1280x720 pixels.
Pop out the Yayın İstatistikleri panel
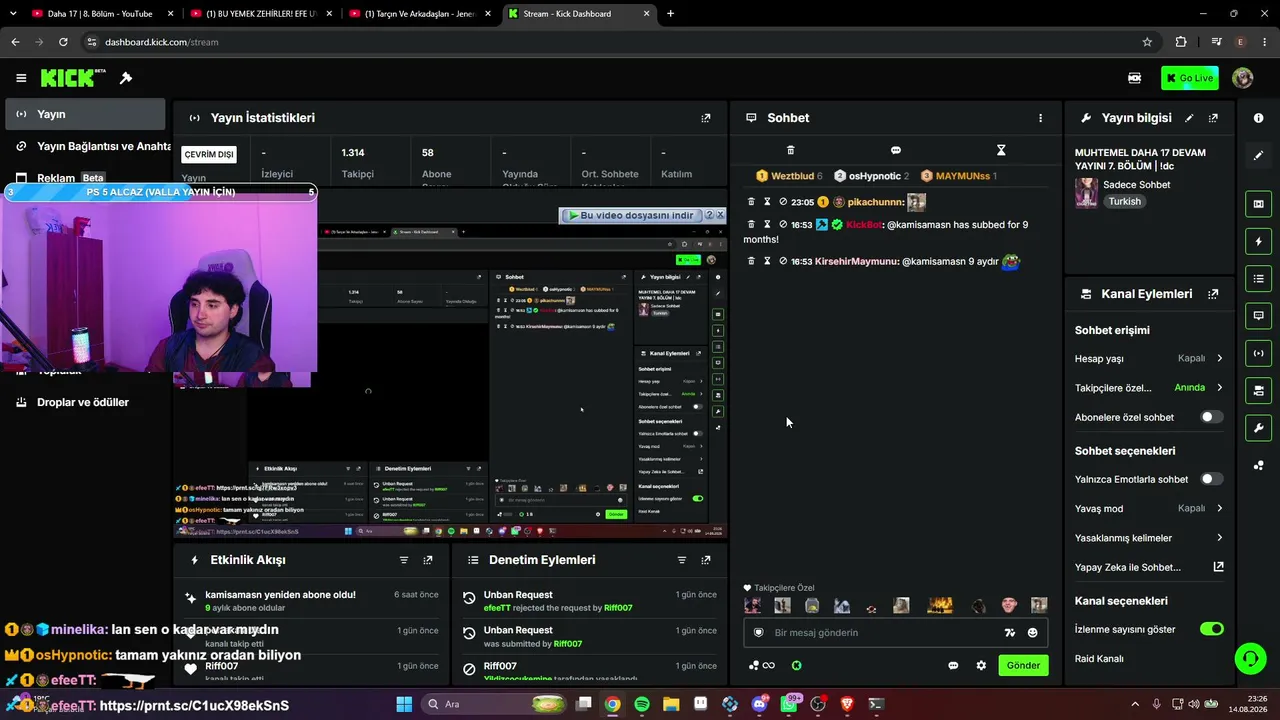[706, 118]
